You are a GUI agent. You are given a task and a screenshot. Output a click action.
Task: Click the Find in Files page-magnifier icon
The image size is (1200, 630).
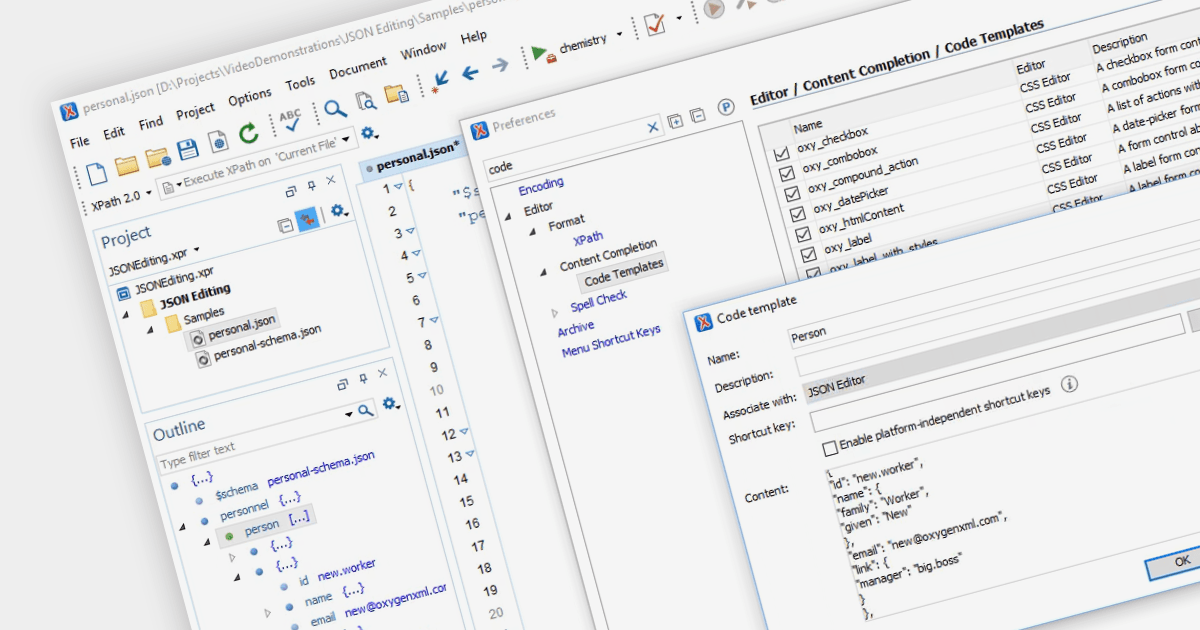pos(366,101)
